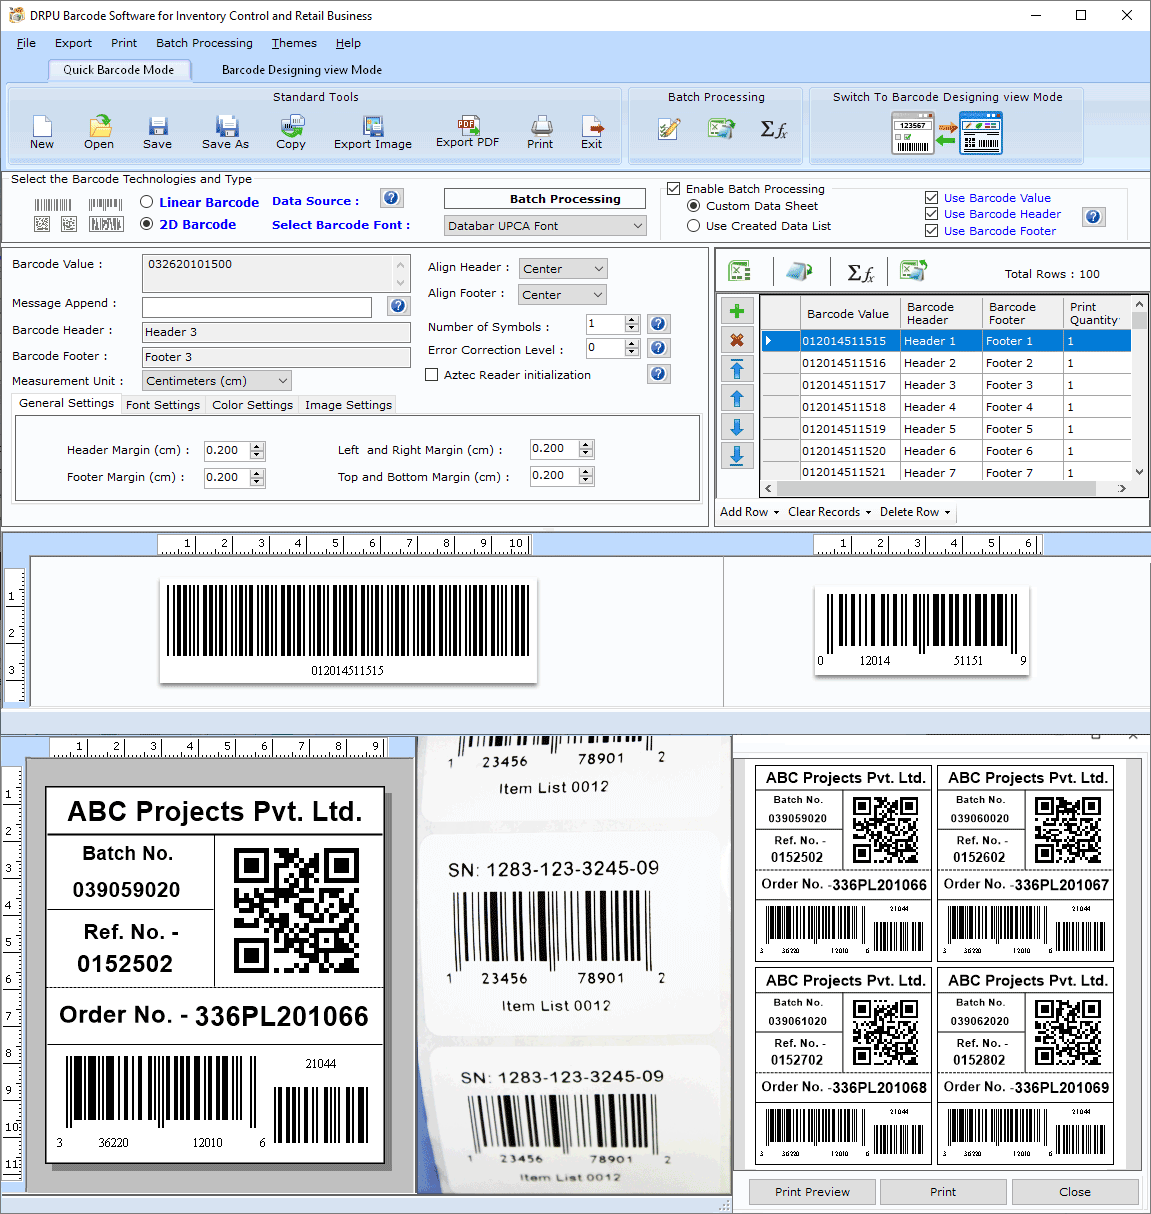Expand the Clear Records dropdown
Image resolution: width=1151 pixels, height=1214 pixels.
(x=829, y=512)
